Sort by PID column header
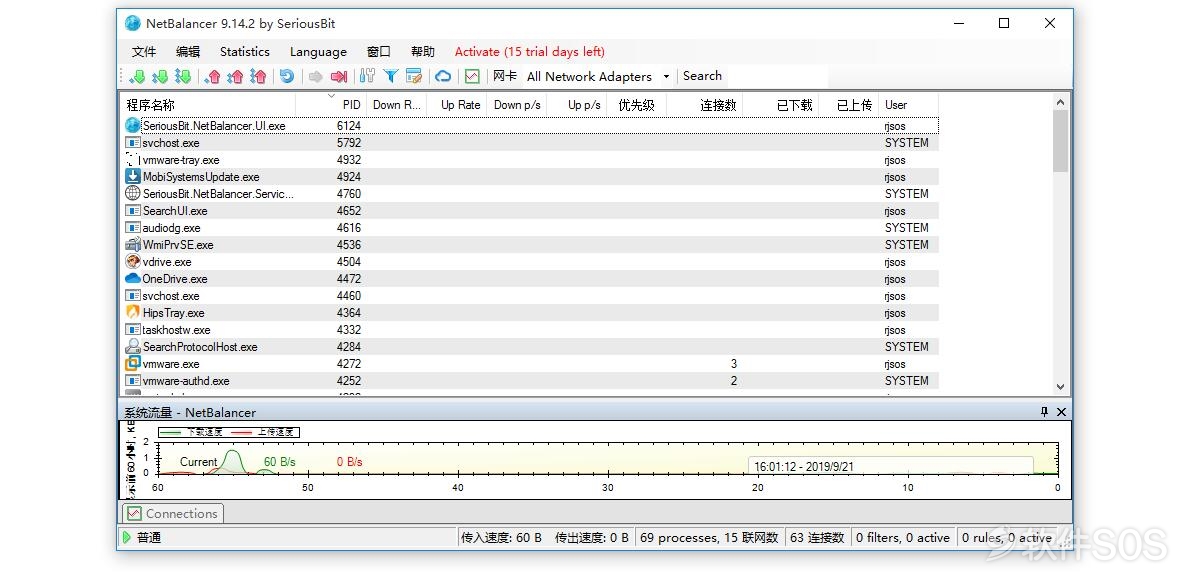This screenshot has width=1184, height=572. [331, 105]
